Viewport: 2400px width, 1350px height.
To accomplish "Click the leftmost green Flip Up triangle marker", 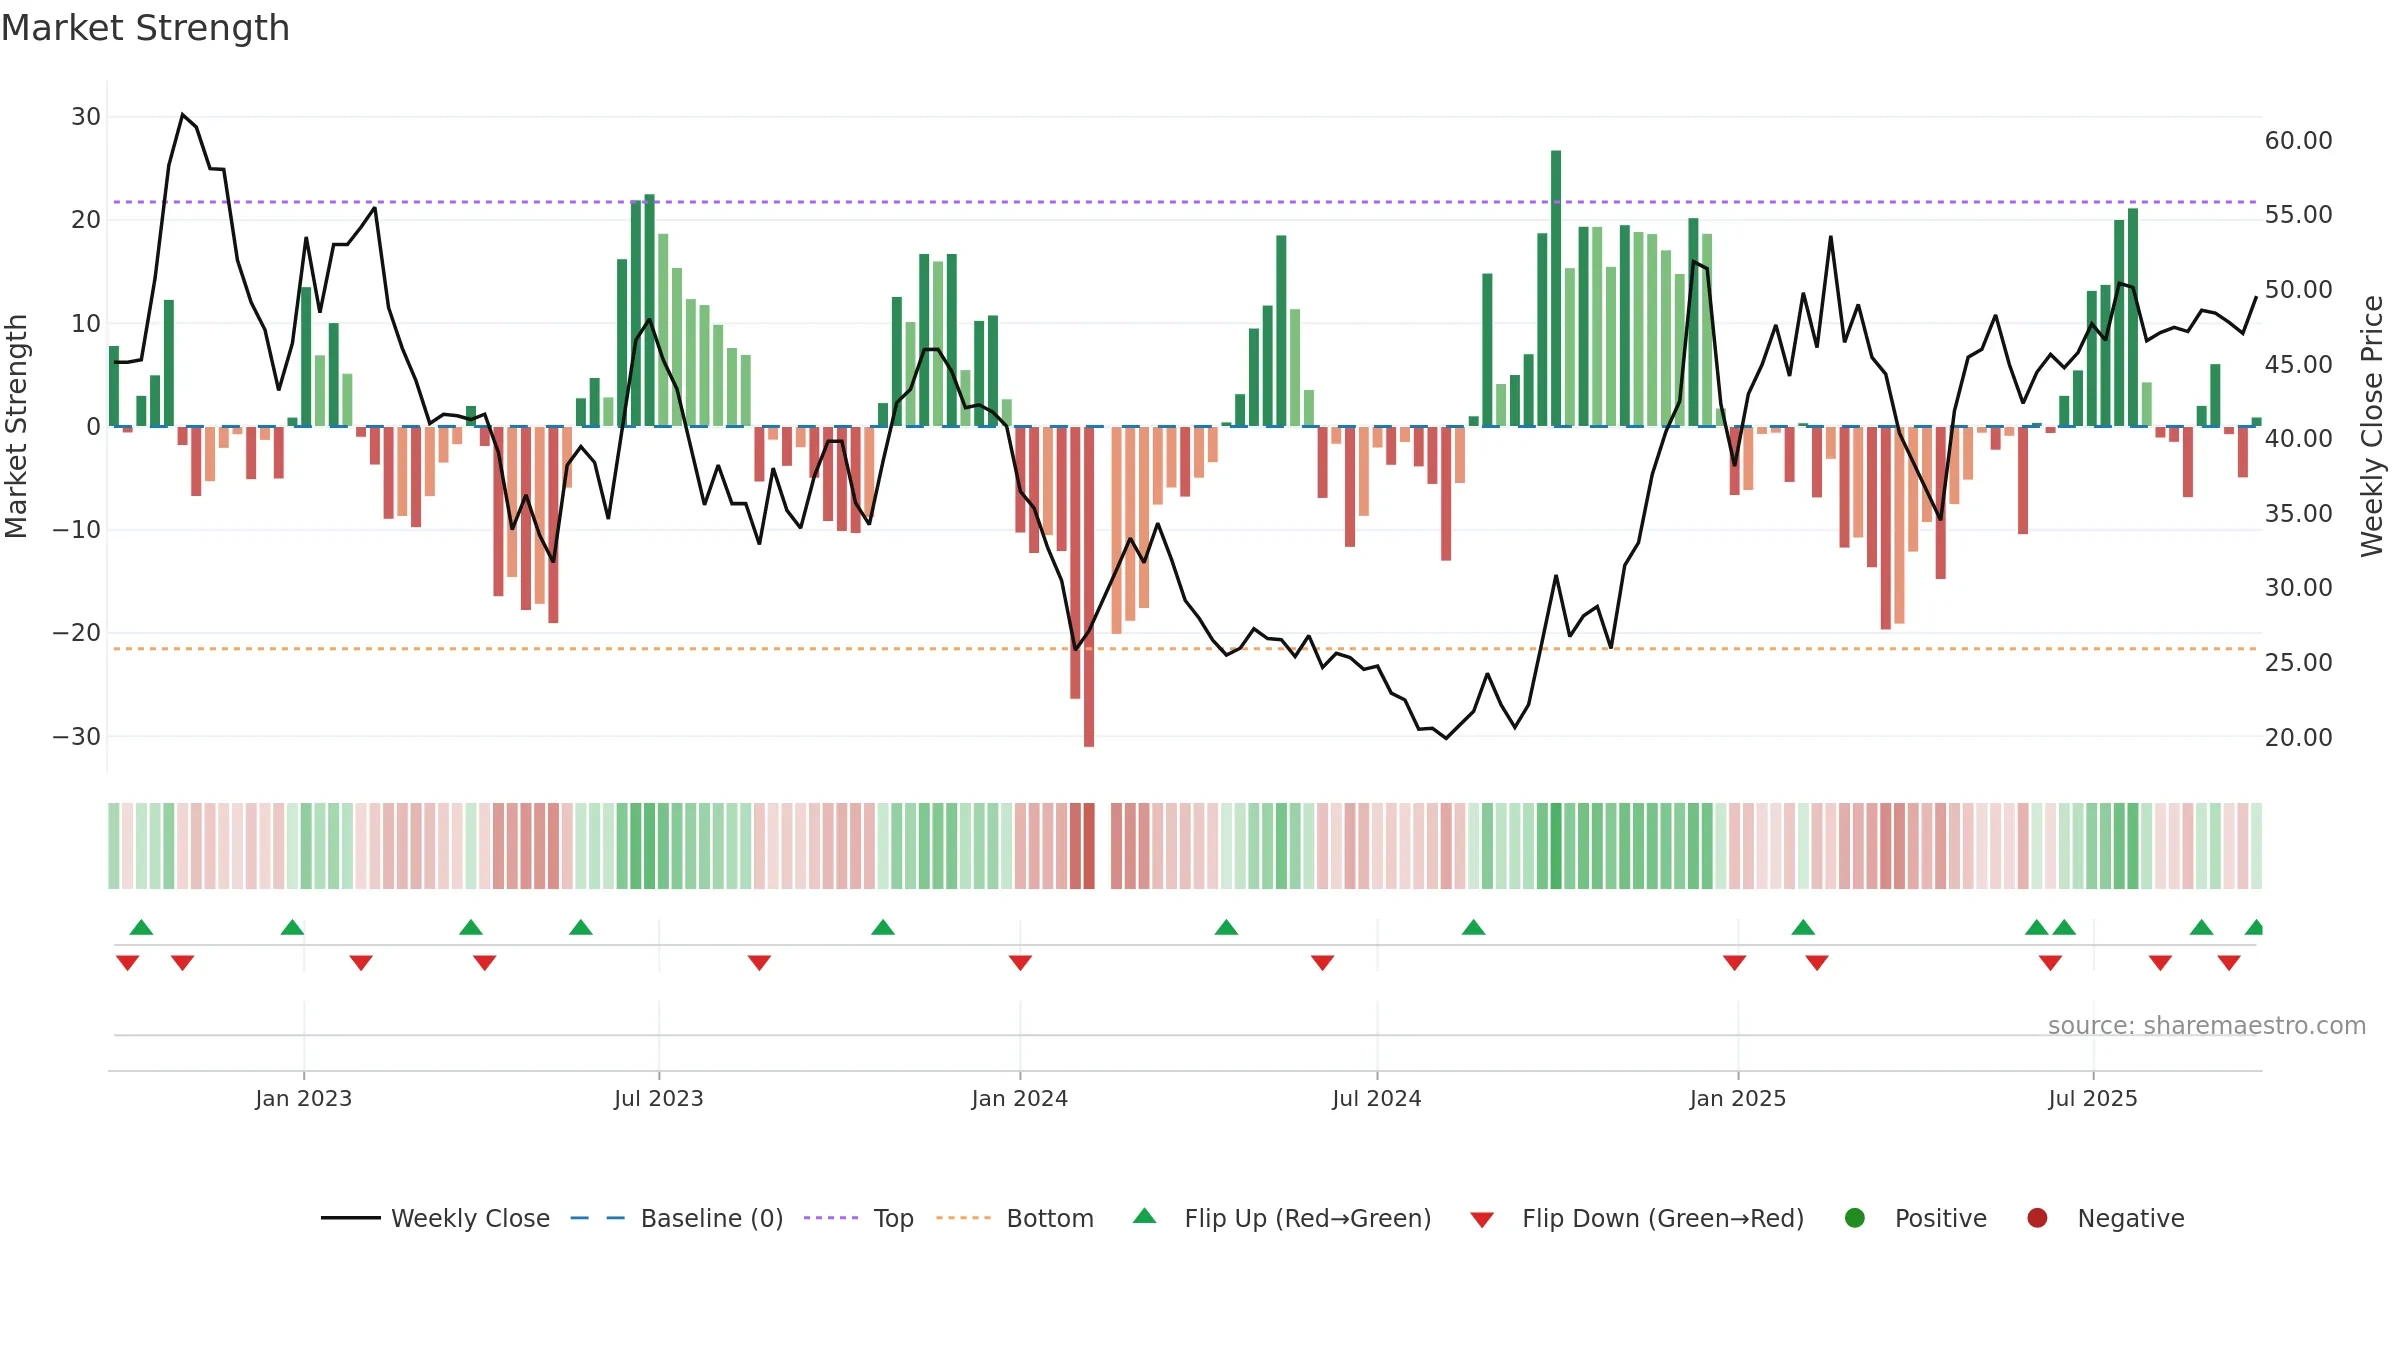I will [x=141, y=927].
